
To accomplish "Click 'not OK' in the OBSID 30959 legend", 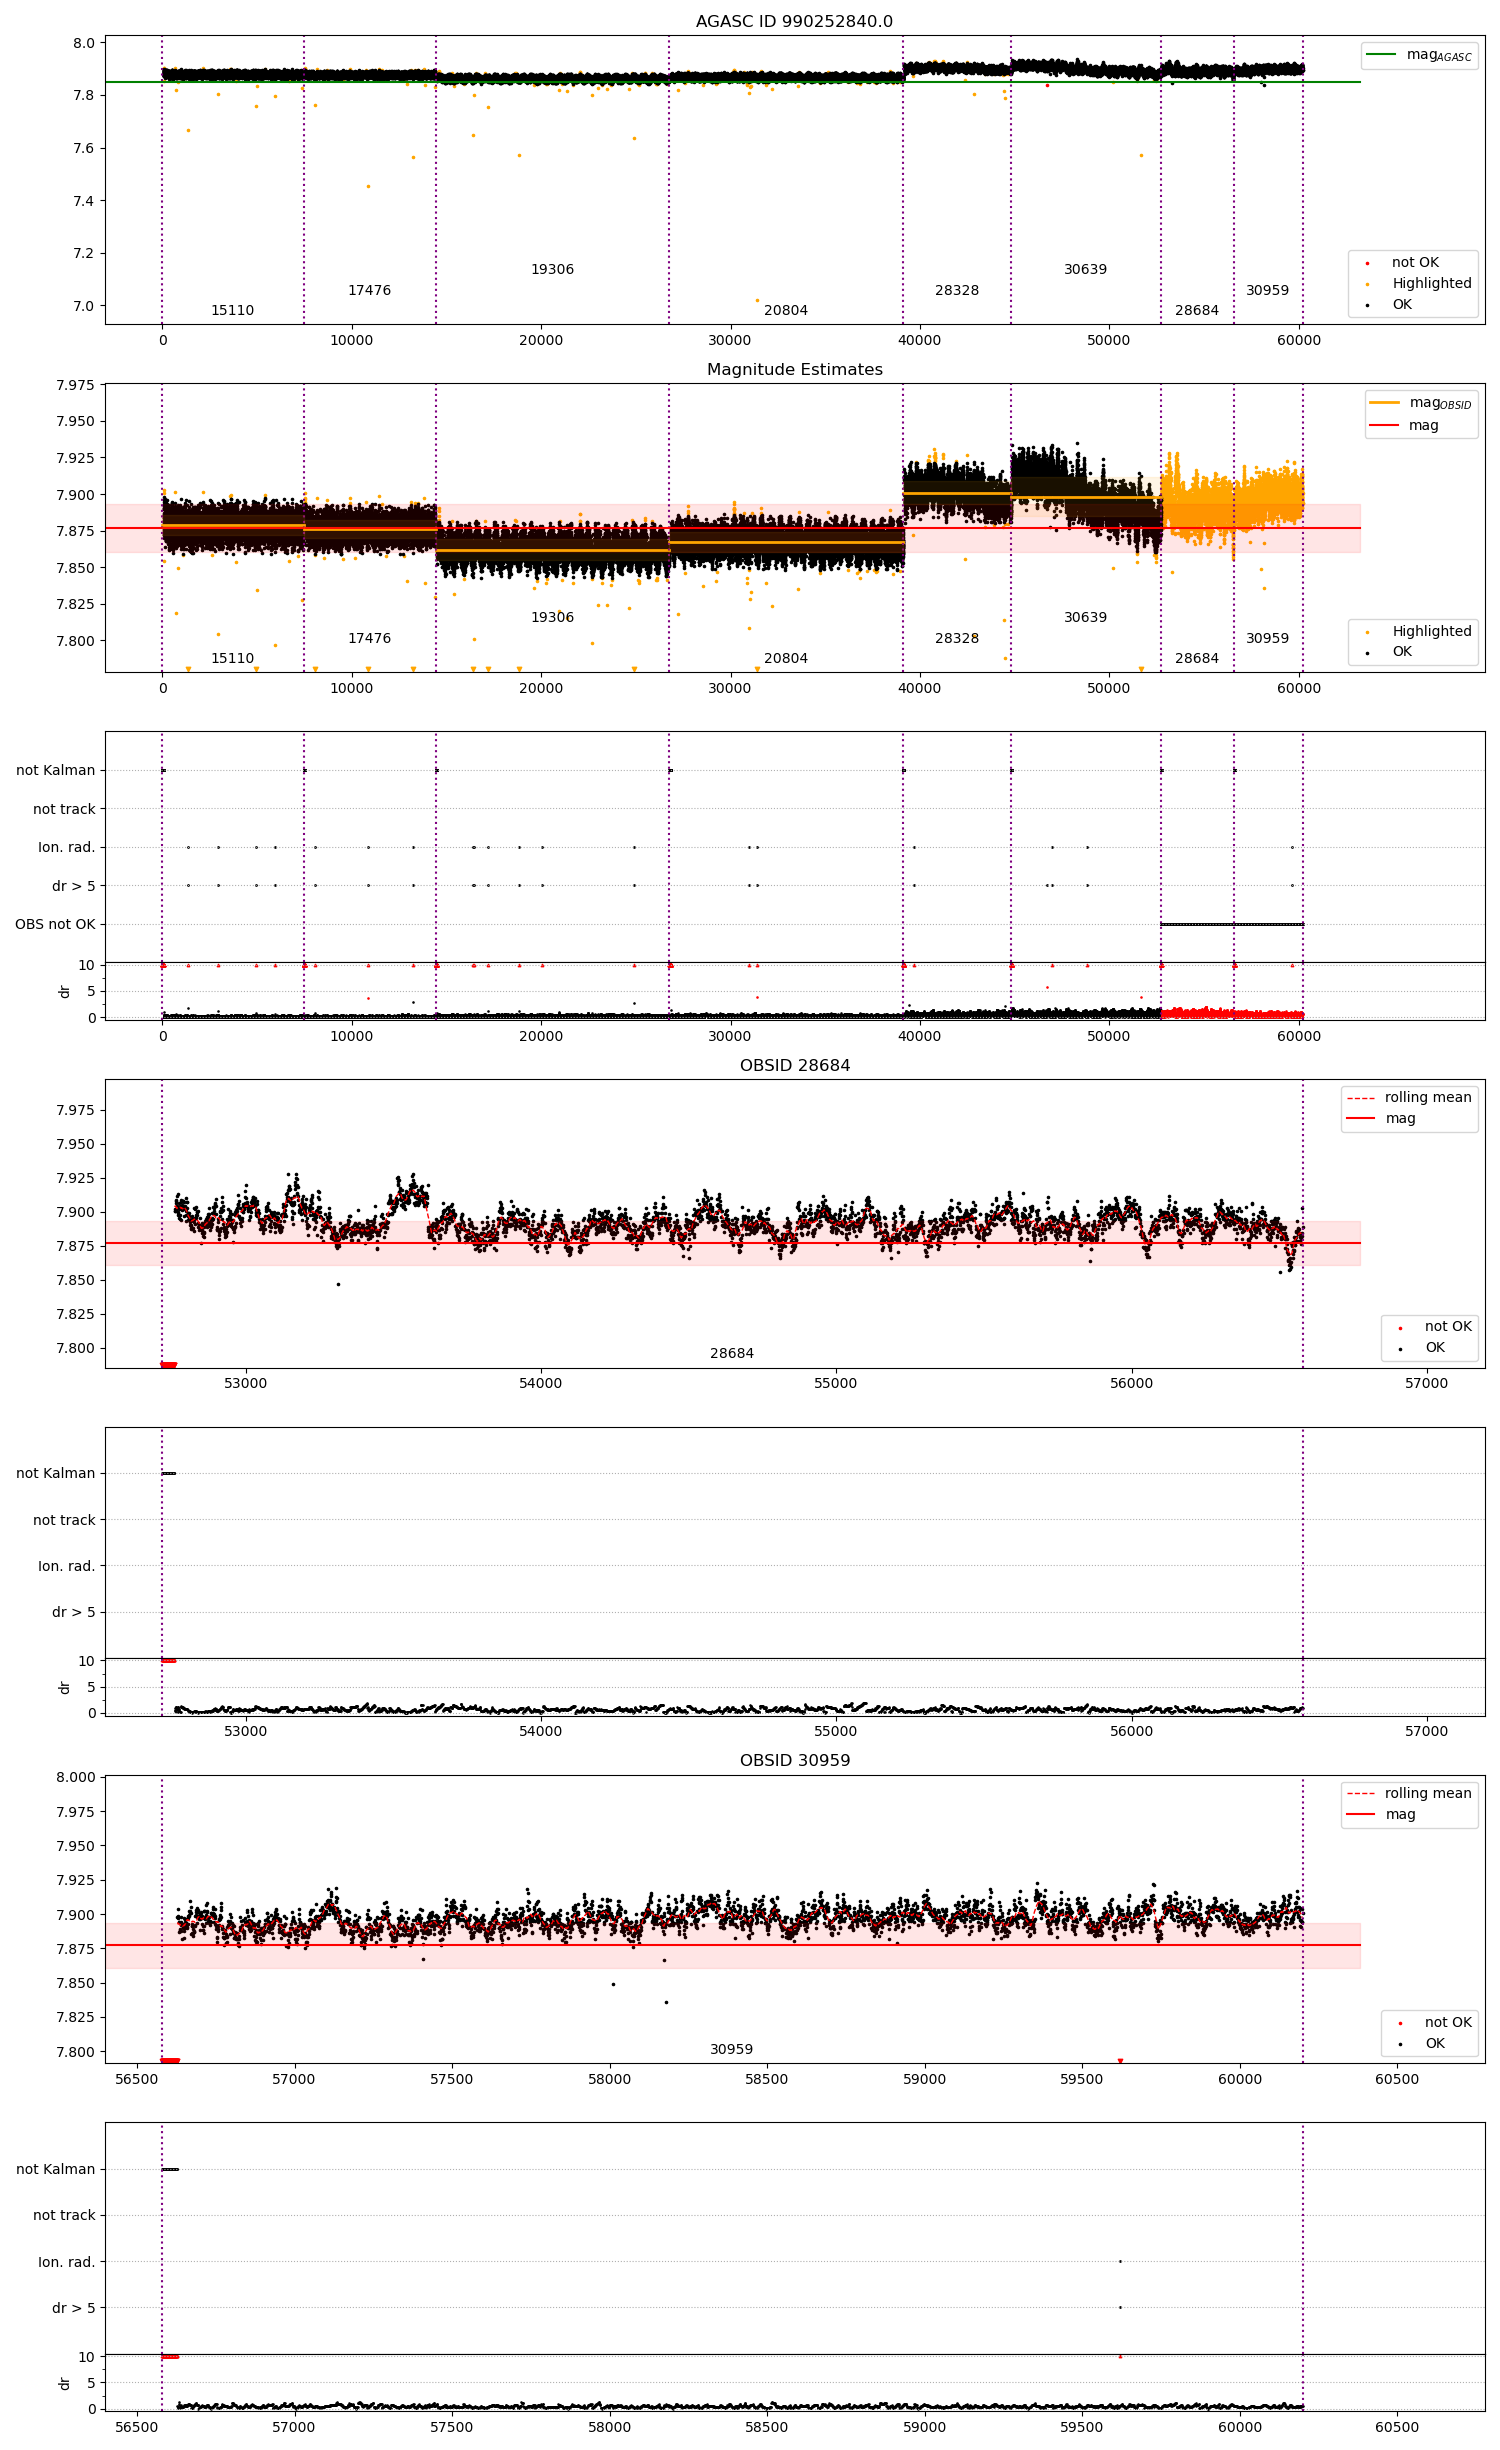I will [x=1447, y=2022].
